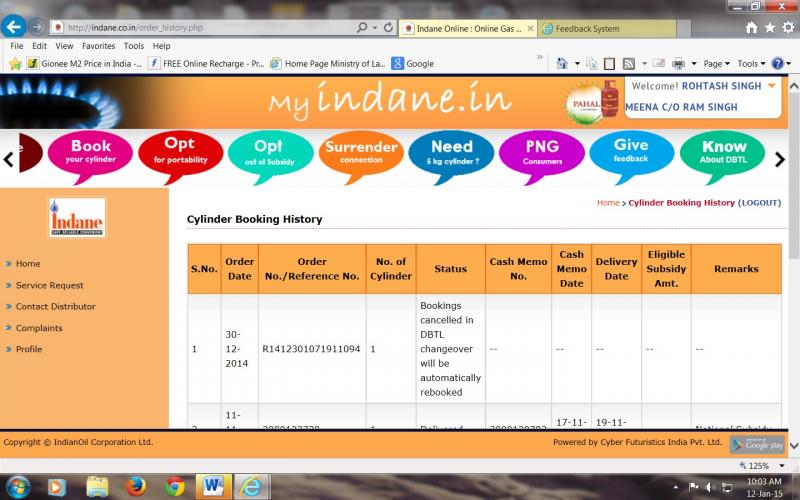Open Service Request in sidebar
Screen dimensions: 800x500
tap(49, 285)
